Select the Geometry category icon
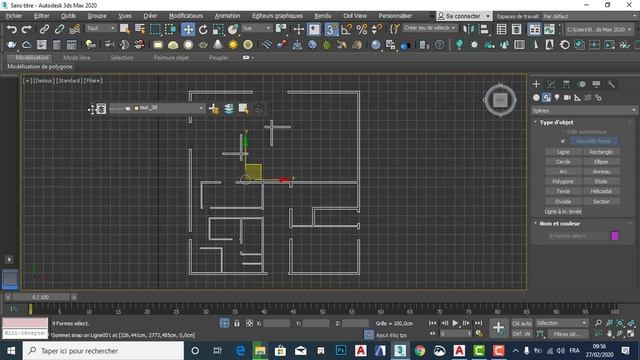The image size is (640, 360). pyautogui.click(x=536, y=97)
